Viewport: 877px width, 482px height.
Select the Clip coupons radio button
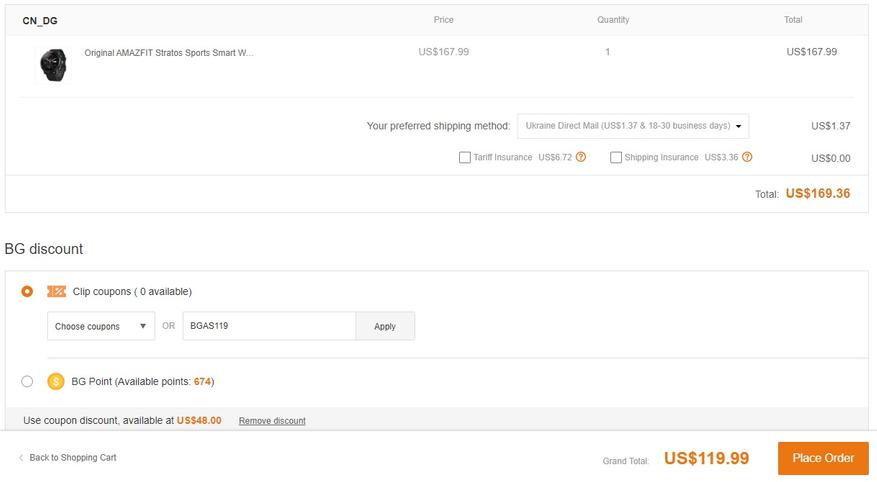27,291
